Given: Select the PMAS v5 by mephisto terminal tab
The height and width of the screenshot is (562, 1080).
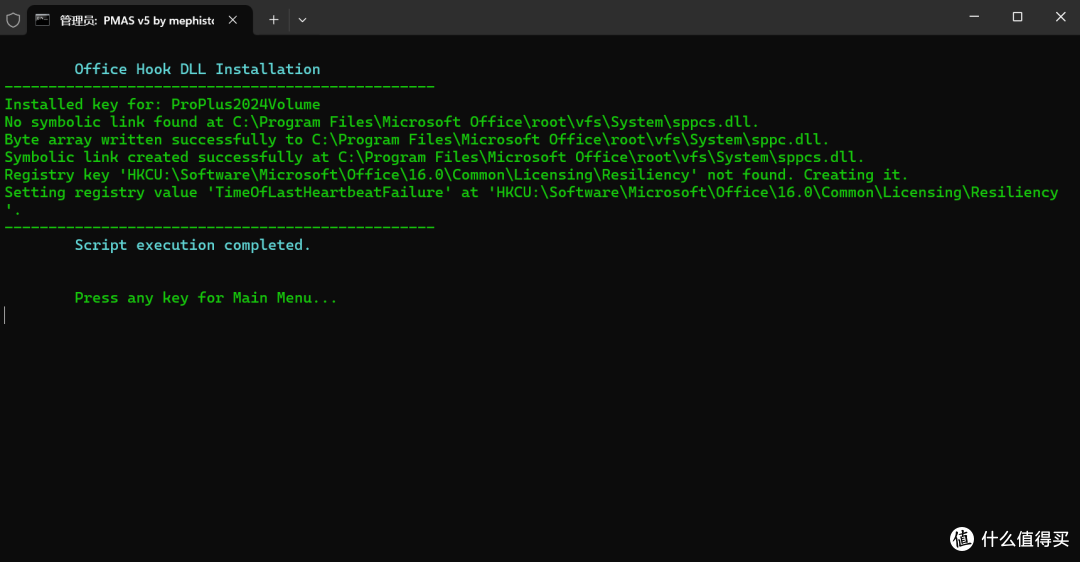Looking at the screenshot, I should pos(139,20).
